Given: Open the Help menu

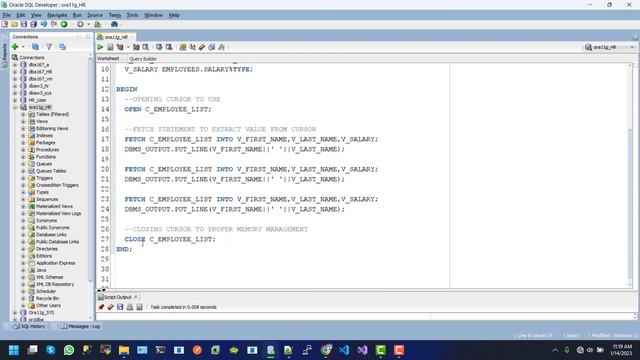Looking at the screenshot, I should click(x=174, y=15).
